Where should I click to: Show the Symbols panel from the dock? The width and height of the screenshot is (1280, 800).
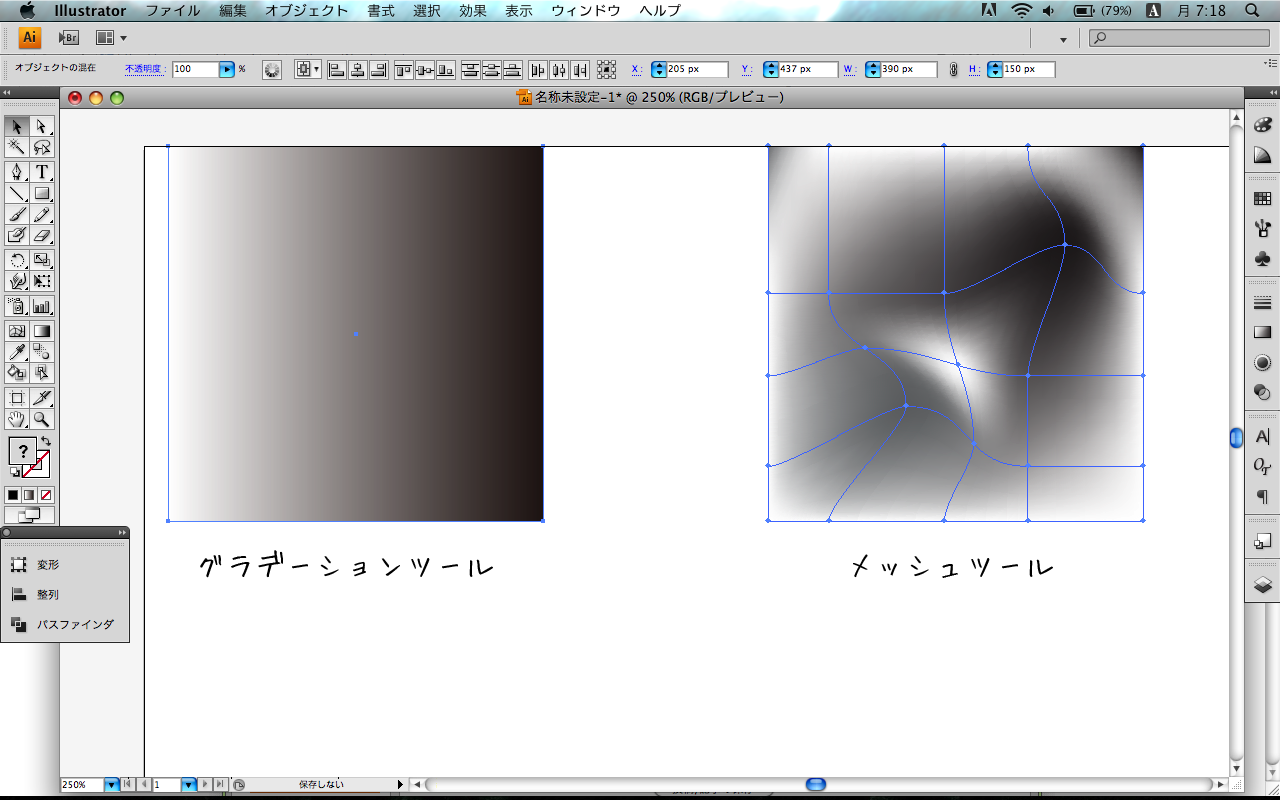1262,258
